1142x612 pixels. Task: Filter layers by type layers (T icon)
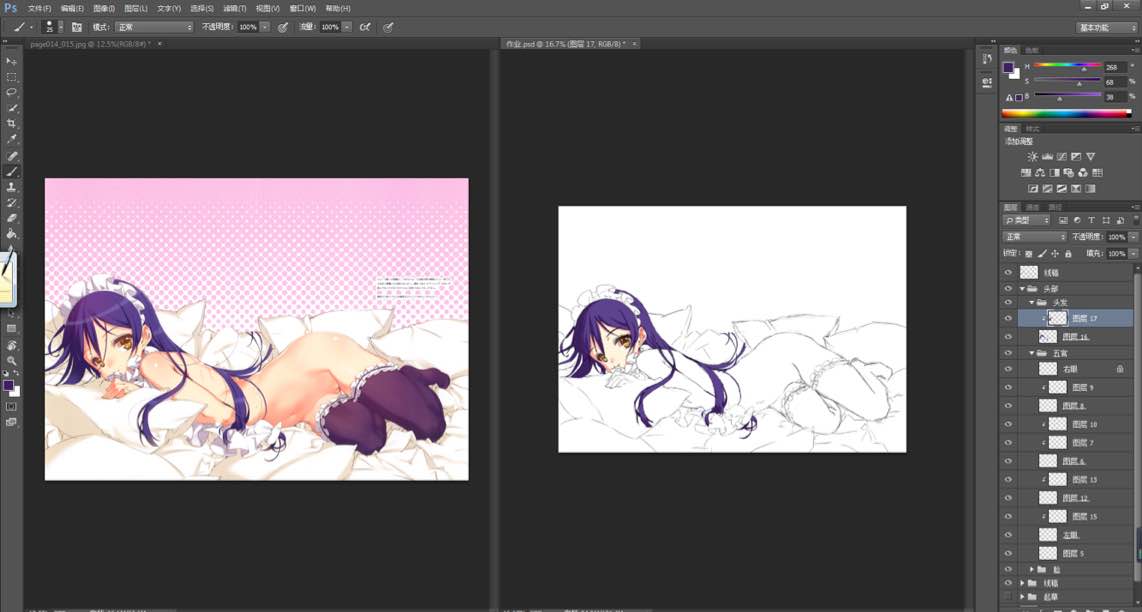pos(1091,220)
